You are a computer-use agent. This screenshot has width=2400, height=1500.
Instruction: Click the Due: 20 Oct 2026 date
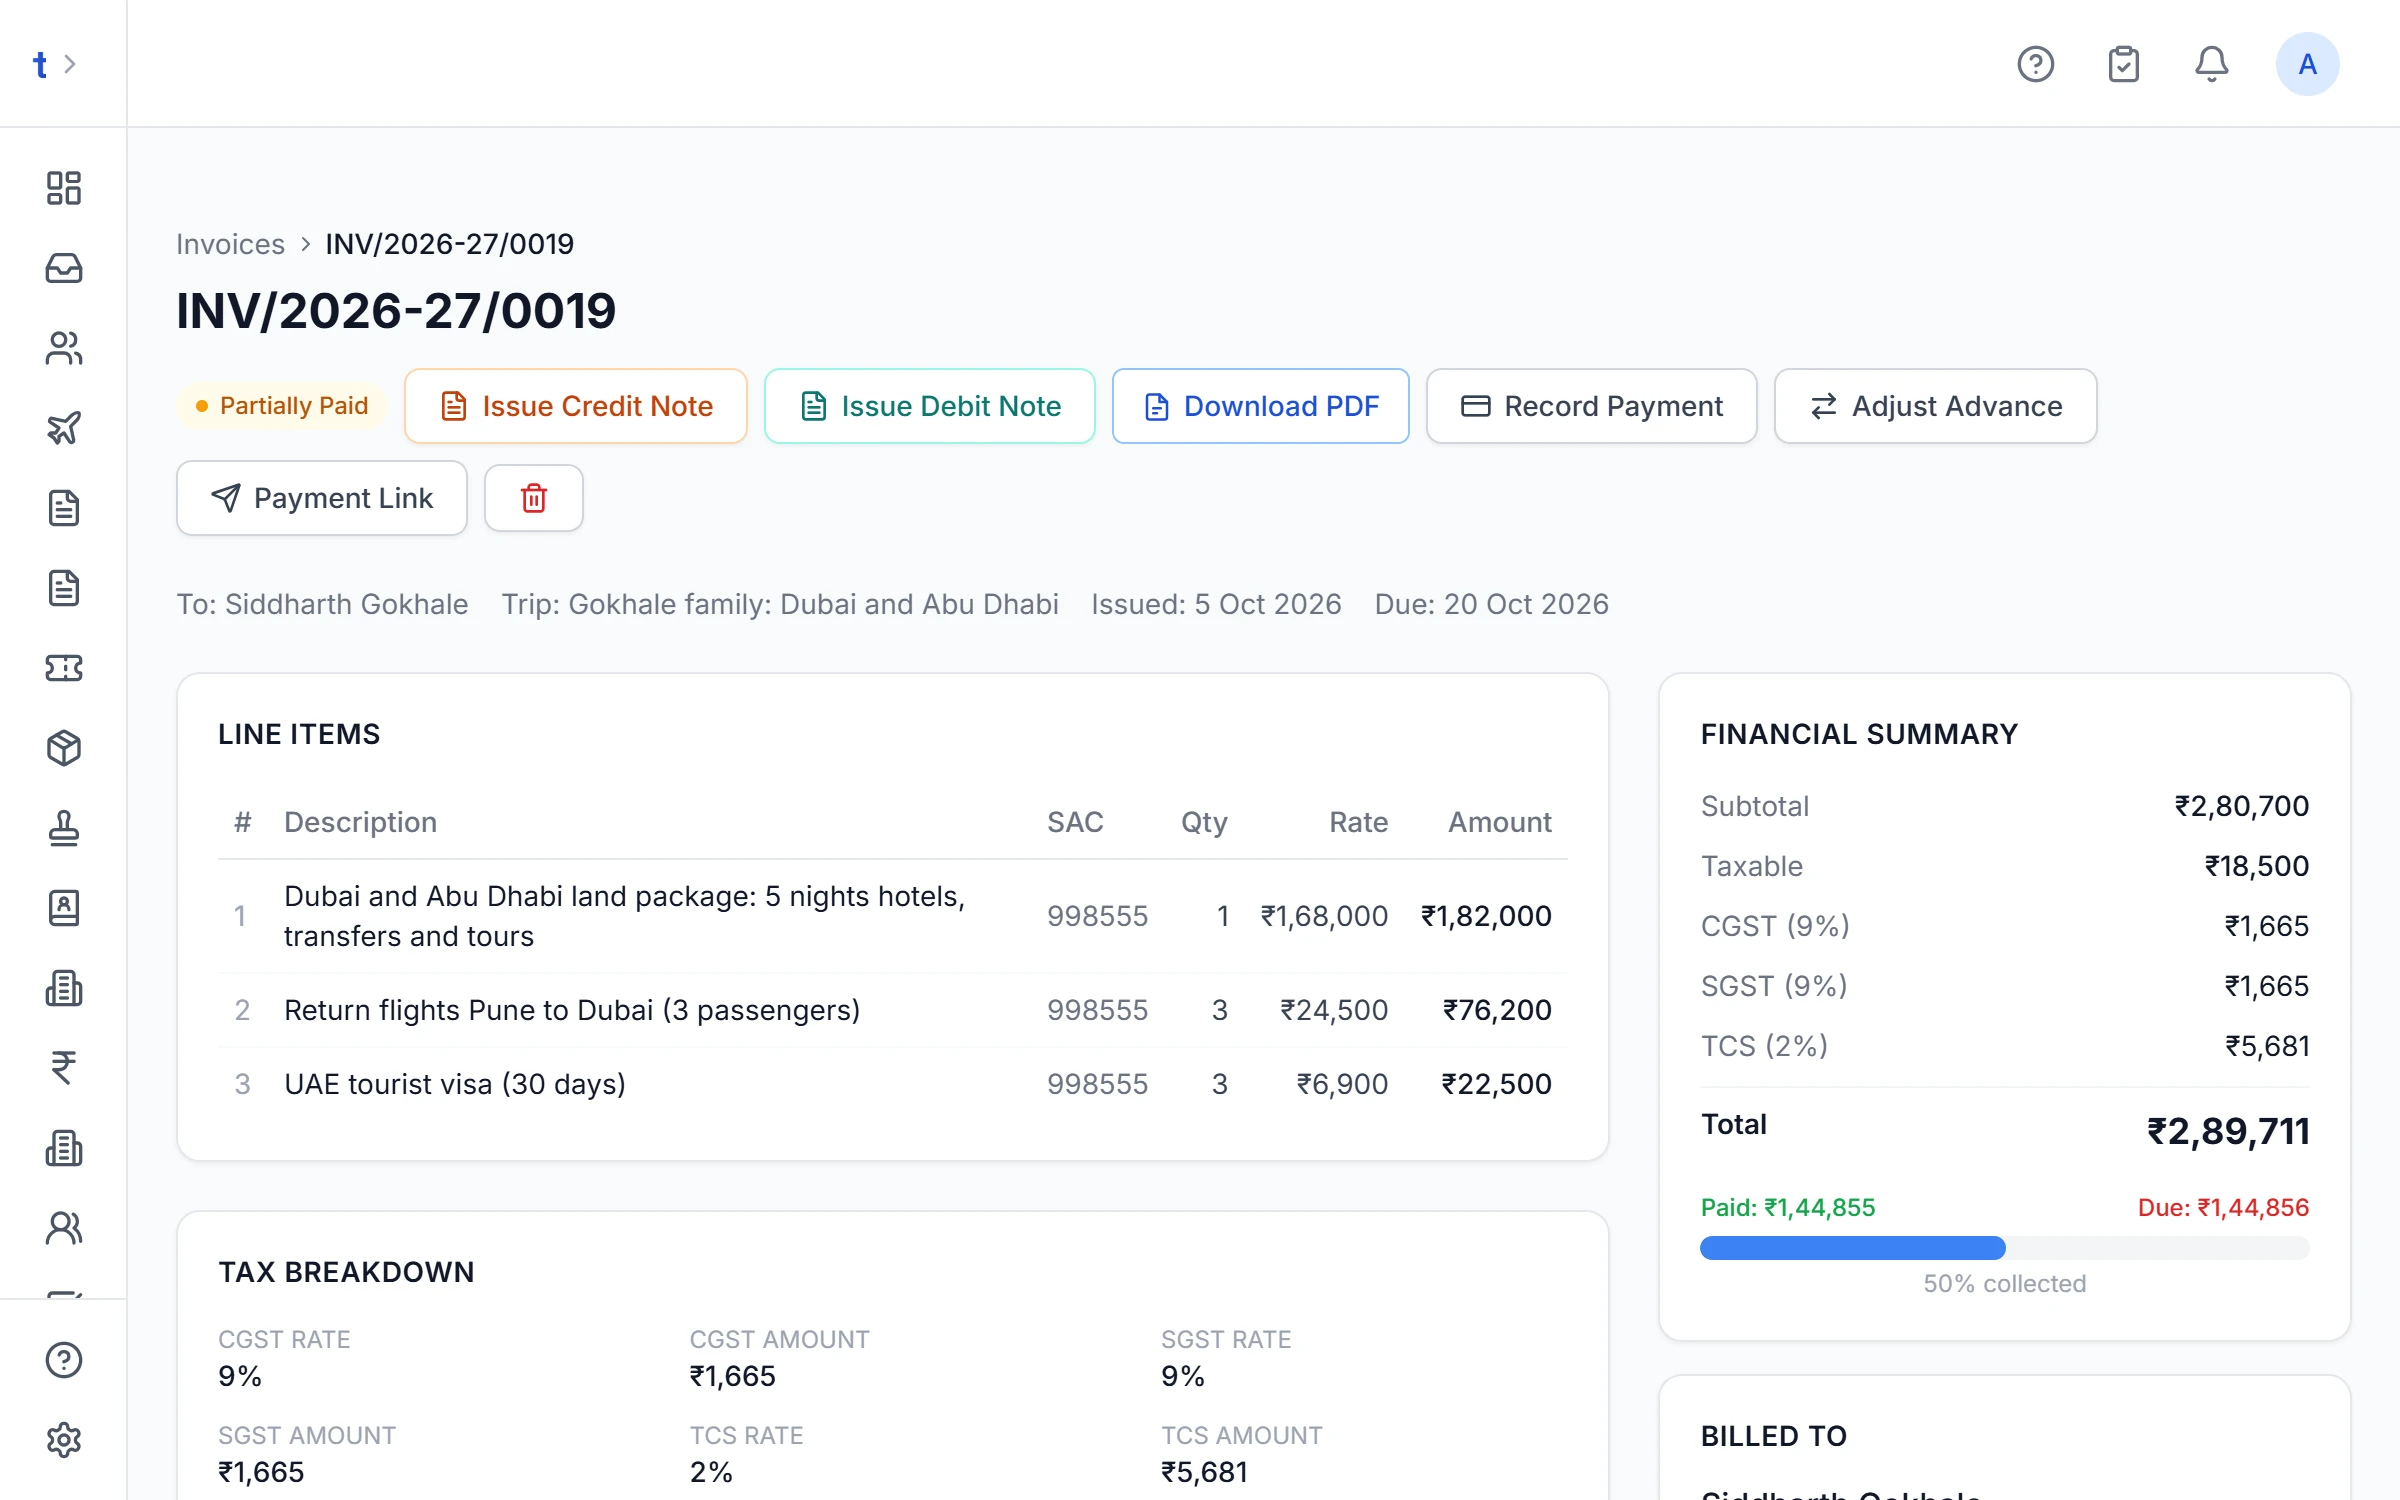(1491, 604)
